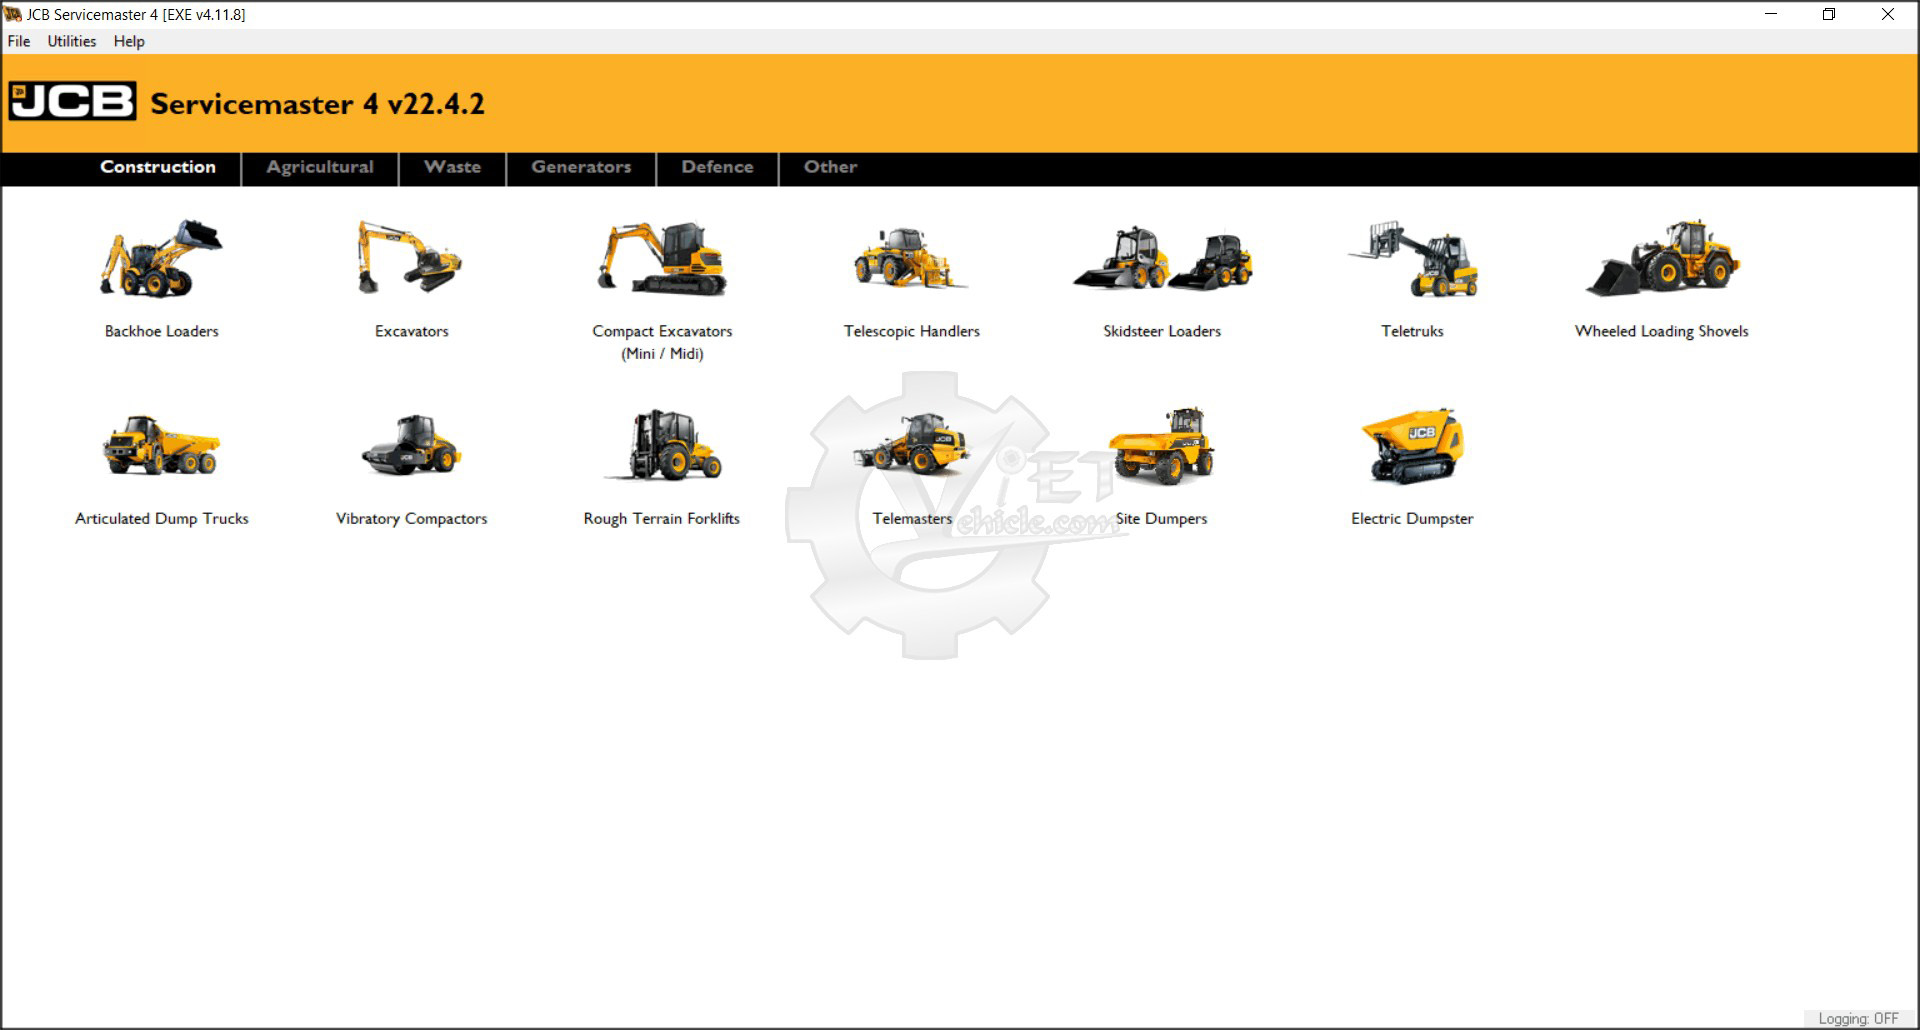Open the Generators tab
The width and height of the screenshot is (1920, 1030).
581,167
